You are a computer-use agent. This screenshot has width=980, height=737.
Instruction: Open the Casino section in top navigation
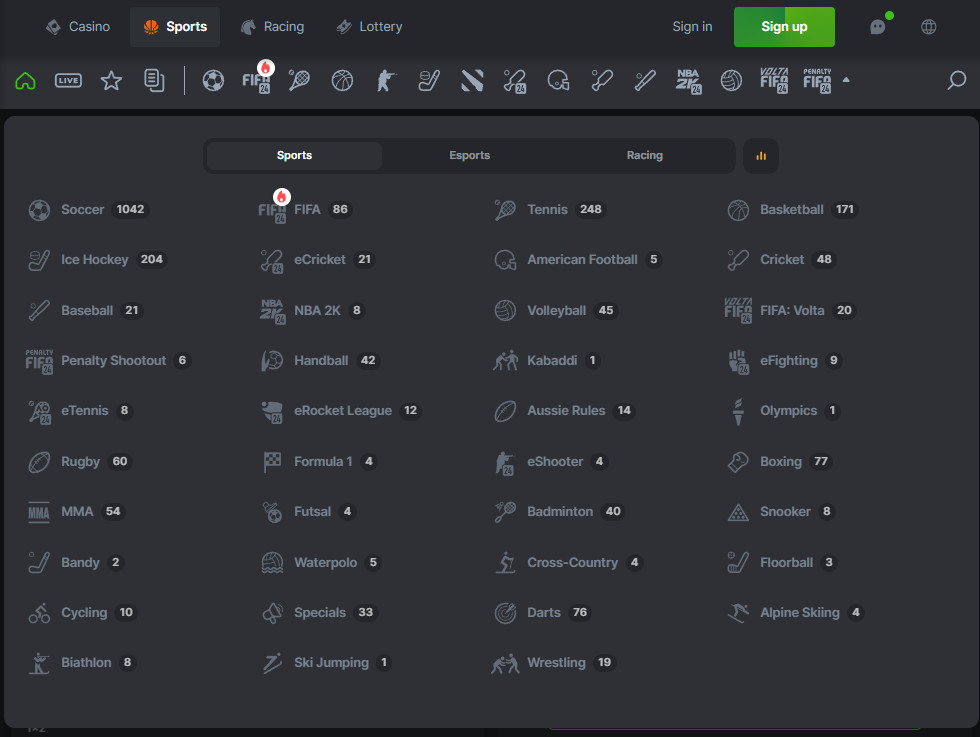click(x=77, y=27)
